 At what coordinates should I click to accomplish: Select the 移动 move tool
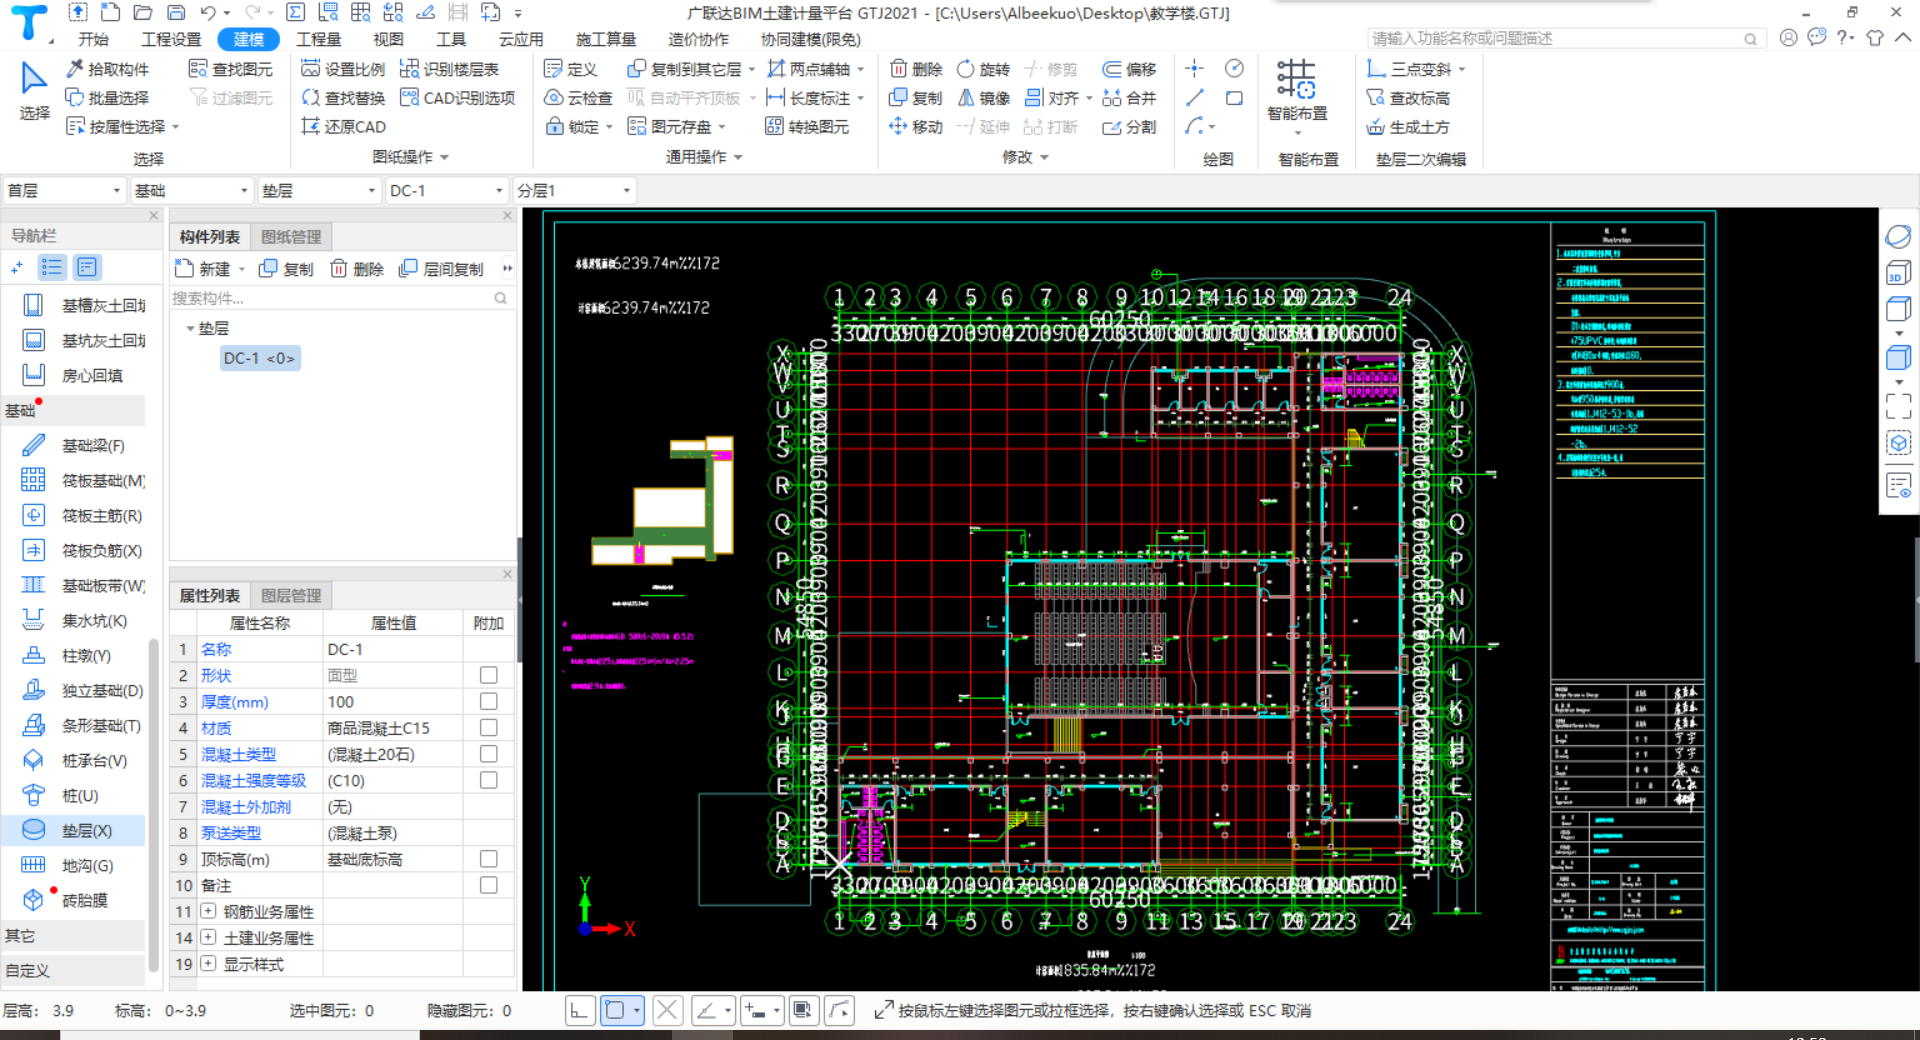916,127
